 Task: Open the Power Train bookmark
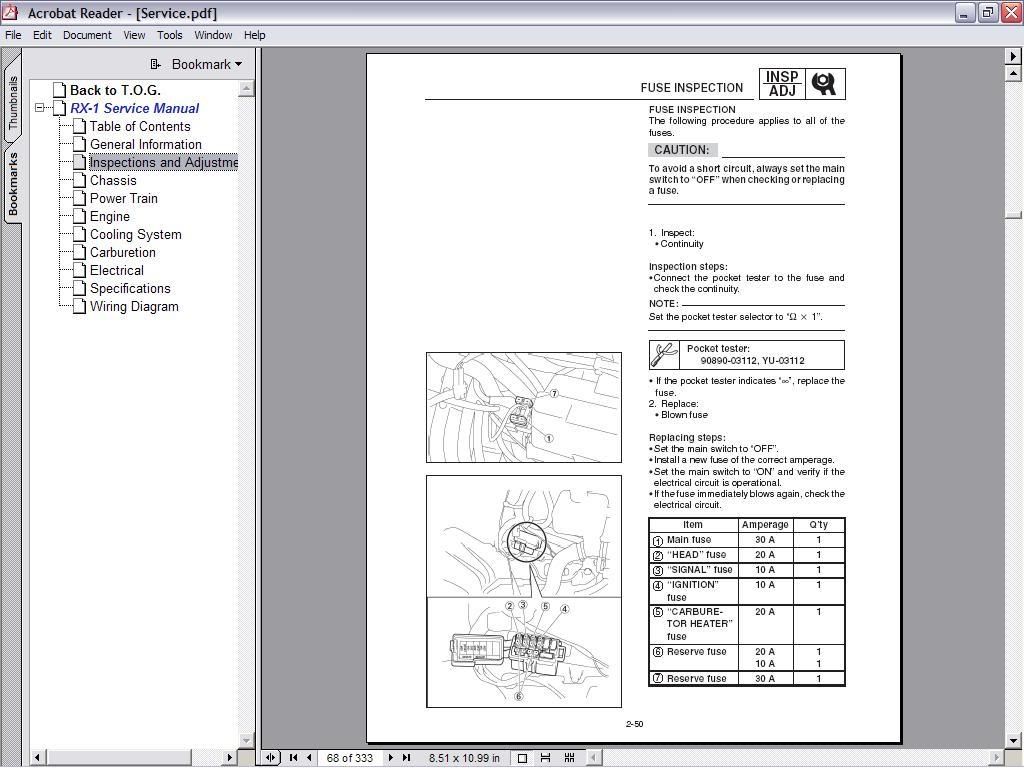point(123,199)
